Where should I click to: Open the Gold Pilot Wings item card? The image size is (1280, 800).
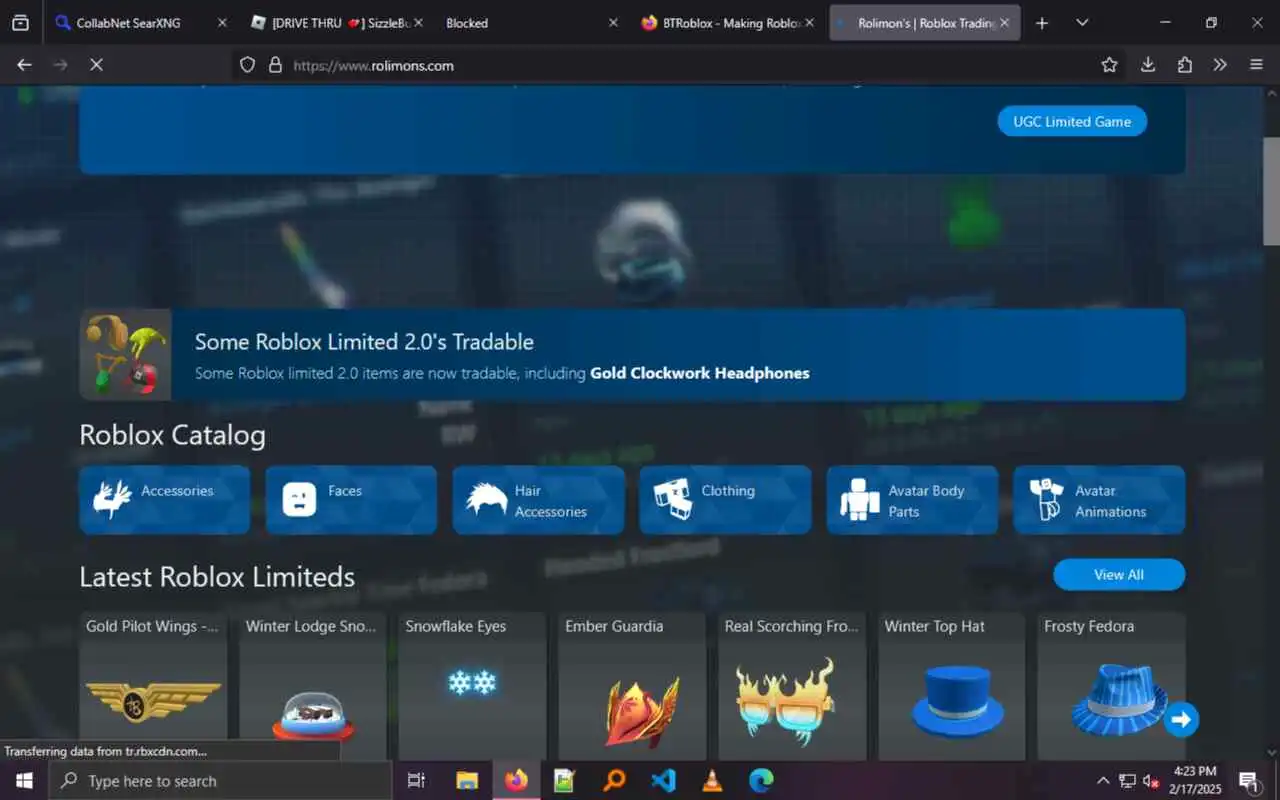pyautogui.click(x=153, y=687)
